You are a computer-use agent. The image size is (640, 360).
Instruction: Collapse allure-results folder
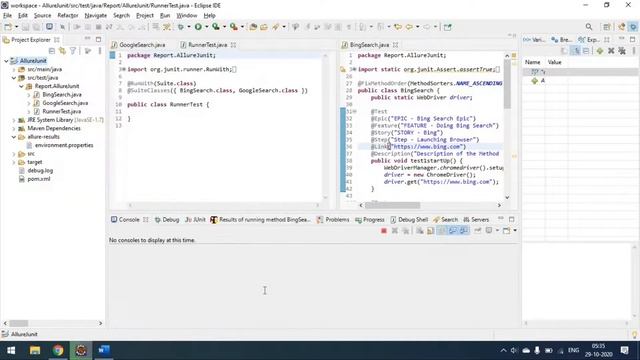[x=14, y=137]
